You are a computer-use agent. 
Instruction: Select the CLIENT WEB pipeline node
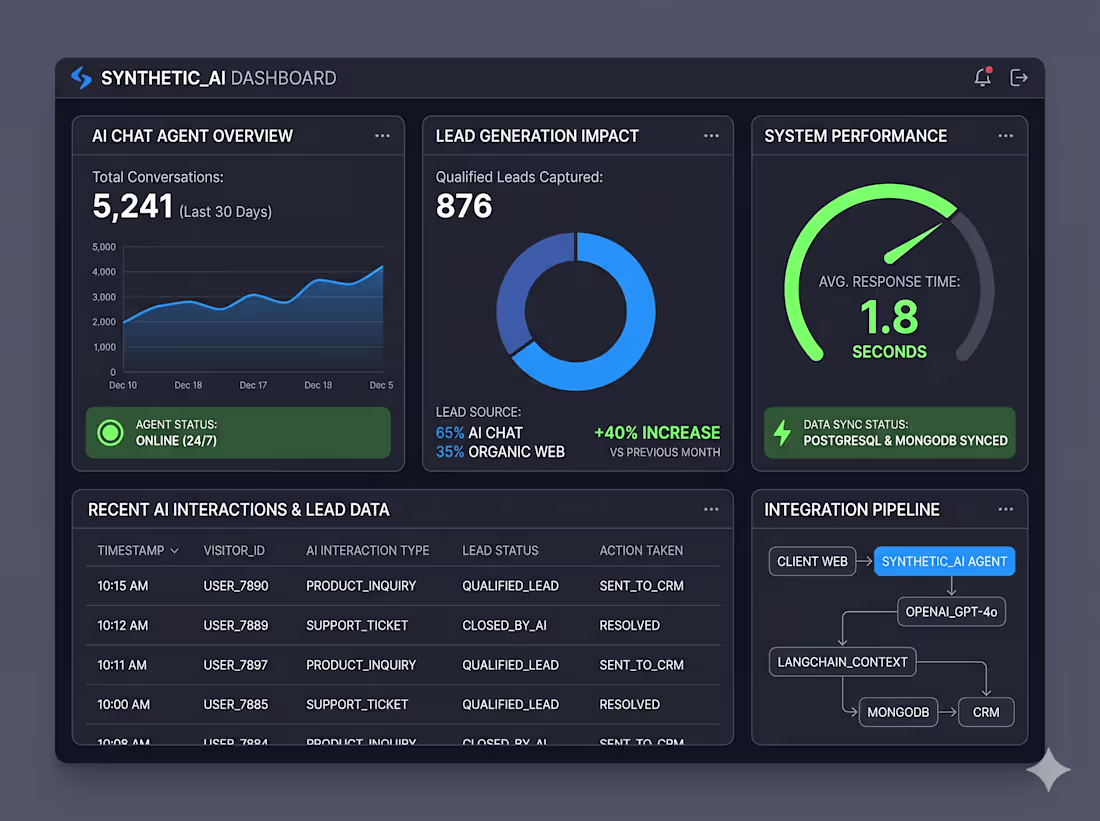coord(812,561)
